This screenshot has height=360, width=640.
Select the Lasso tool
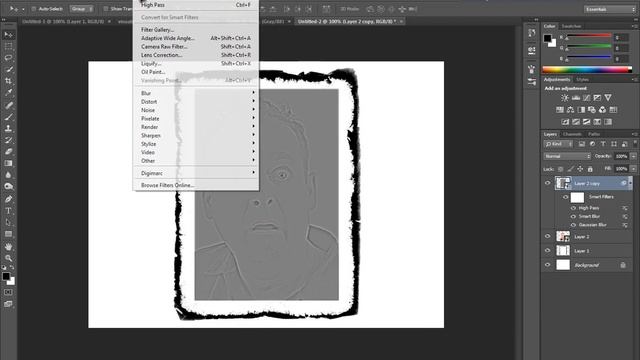coord(8,58)
